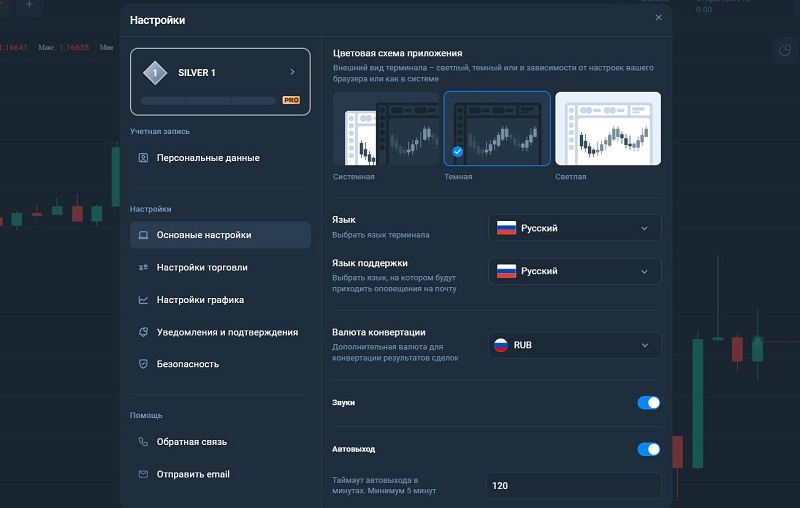800x508 pixels.
Task: Click the Основные настройки laptop icon
Action: [143, 235]
